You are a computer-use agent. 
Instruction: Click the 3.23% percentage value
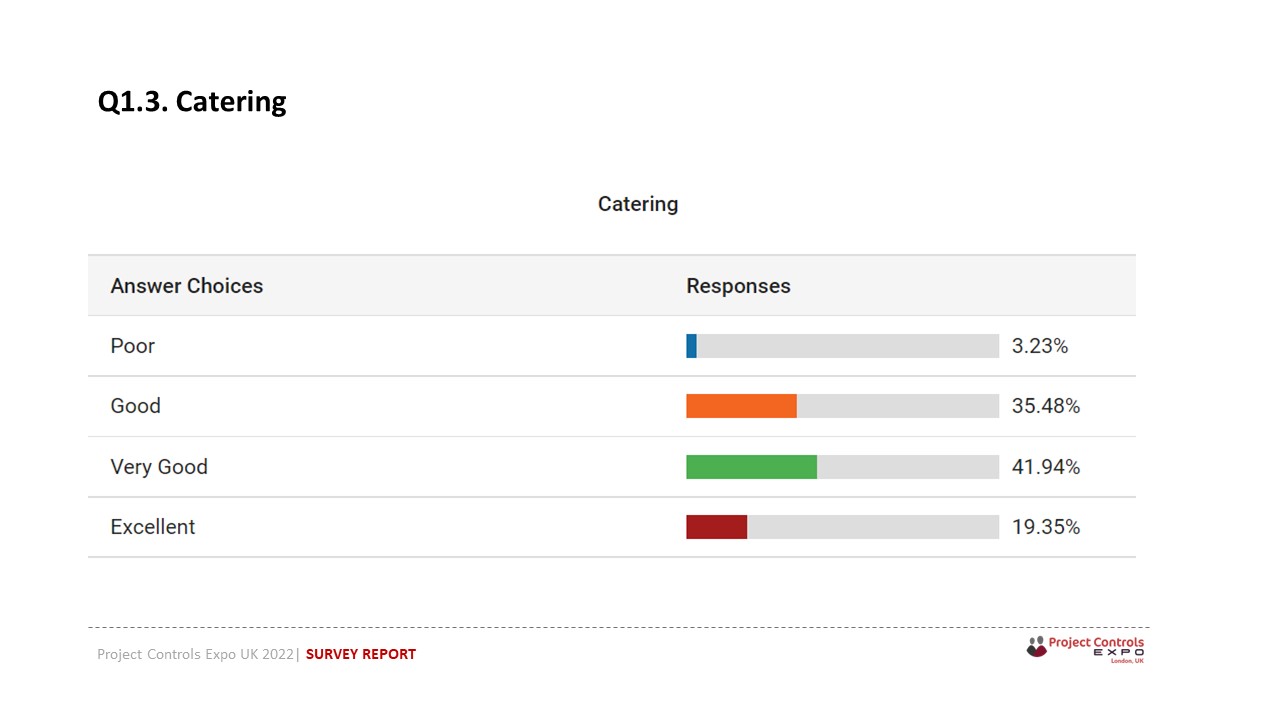[x=1040, y=346]
